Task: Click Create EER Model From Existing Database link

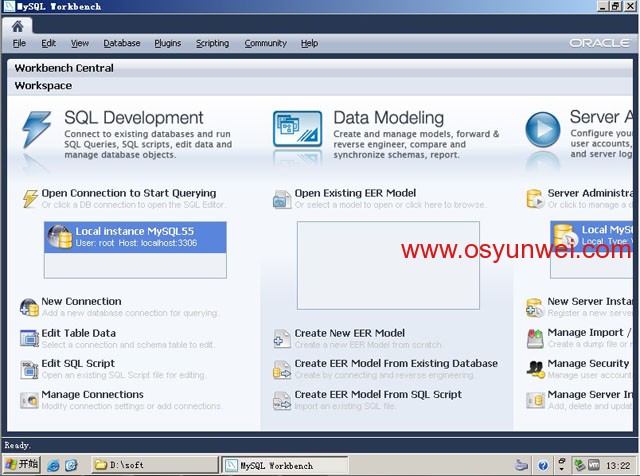Action: coord(396,363)
